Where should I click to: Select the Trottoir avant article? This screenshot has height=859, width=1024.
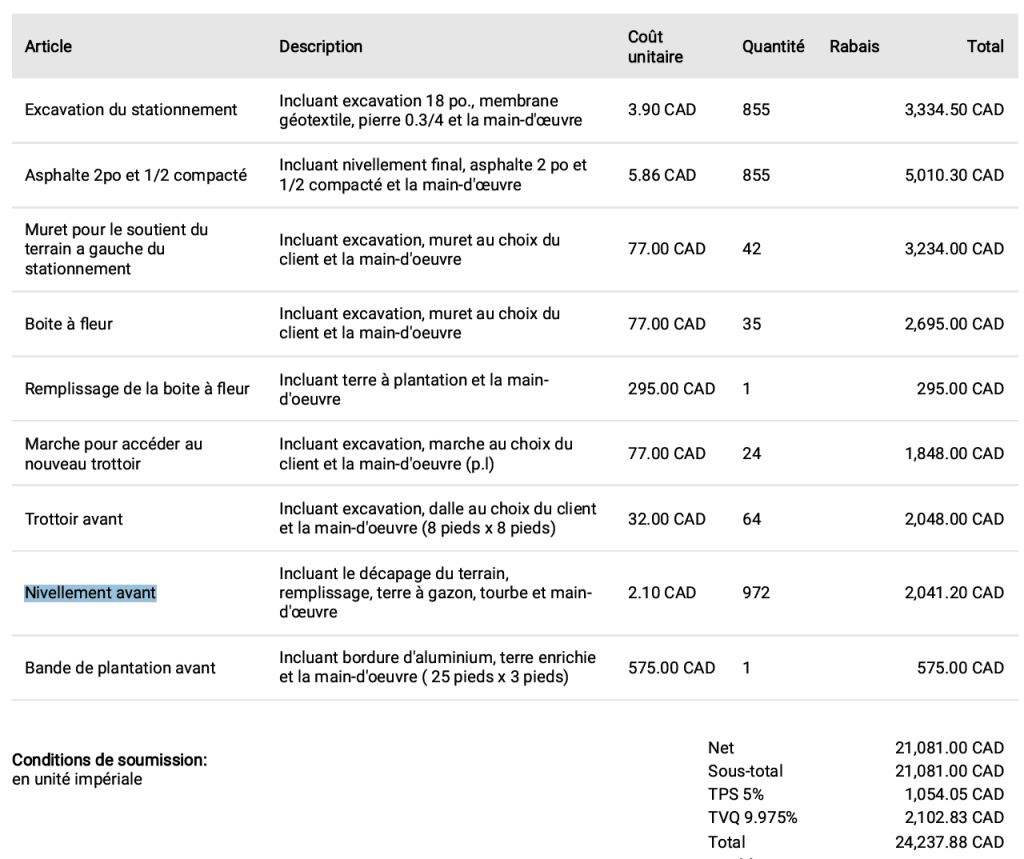point(74,519)
